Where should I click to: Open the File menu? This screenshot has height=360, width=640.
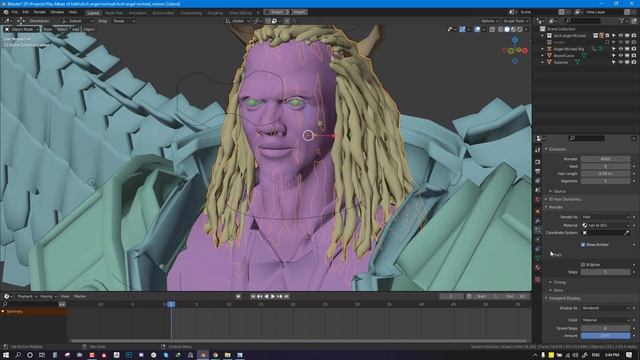coord(15,12)
